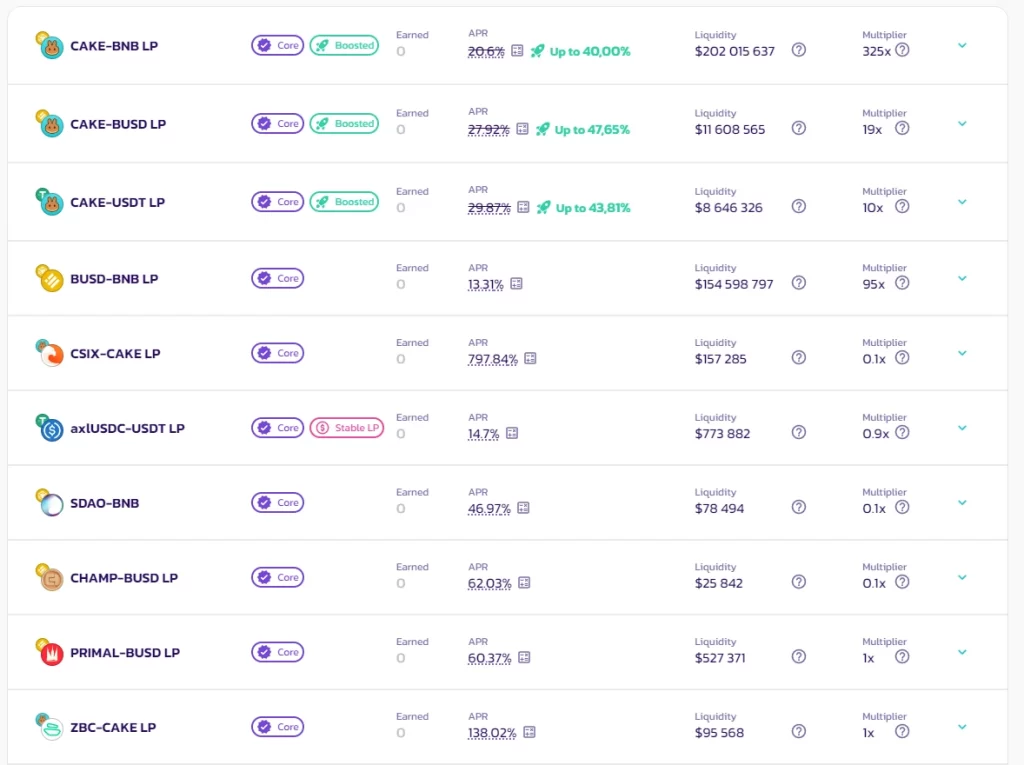Image resolution: width=1024 pixels, height=765 pixels.
Task: Click the CAKE-USDT LP token pair icon
Action: coord(49,202)
